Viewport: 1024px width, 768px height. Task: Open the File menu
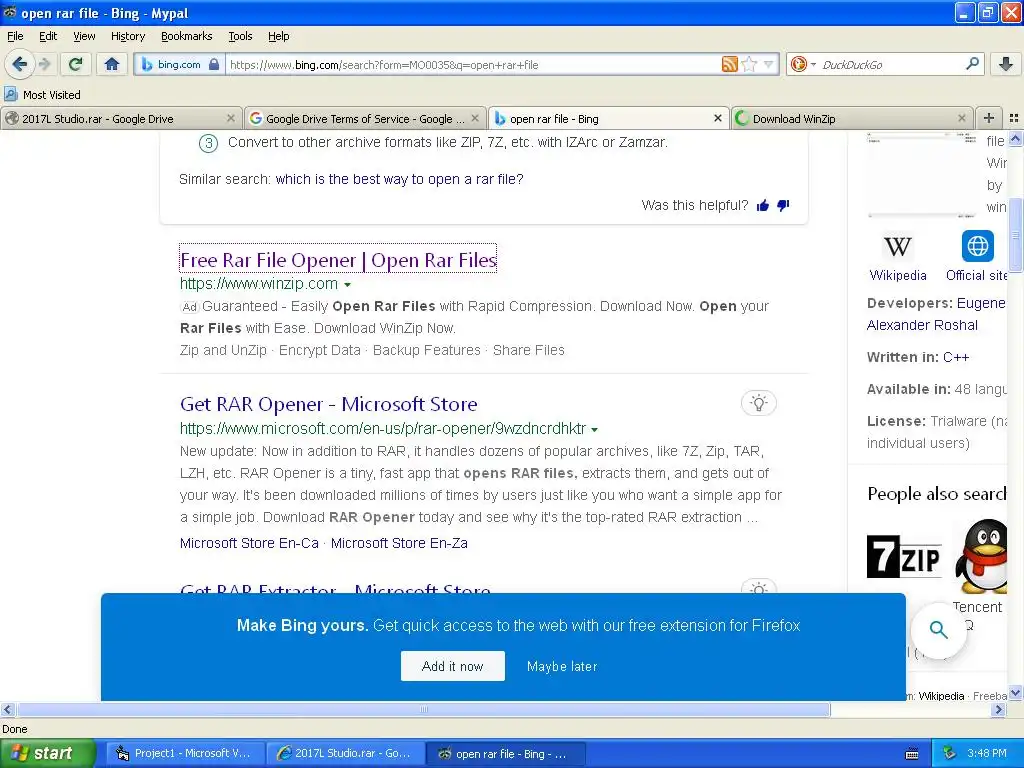pyautogui.click(x=15, y=36)
